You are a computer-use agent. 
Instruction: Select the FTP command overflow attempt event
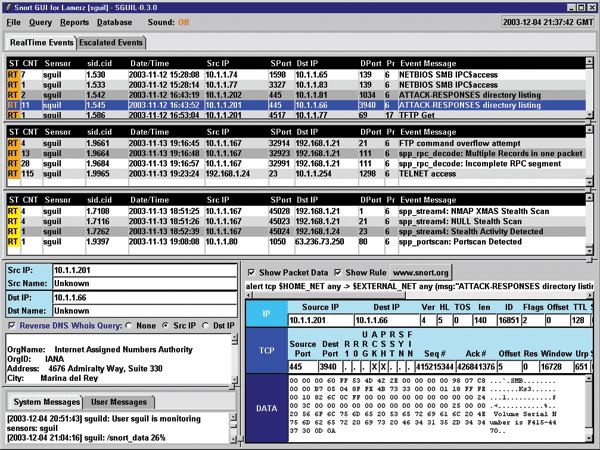pyautogui.click(x=300, y=143)
